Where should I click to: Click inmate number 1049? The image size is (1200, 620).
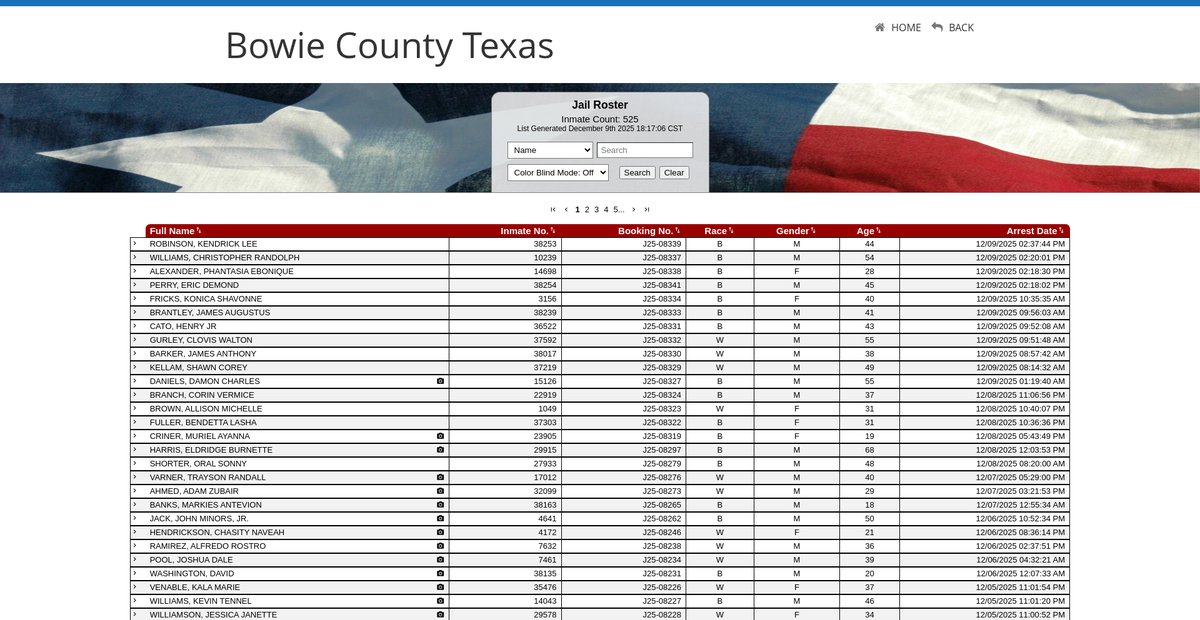click(x=548, y=409)
